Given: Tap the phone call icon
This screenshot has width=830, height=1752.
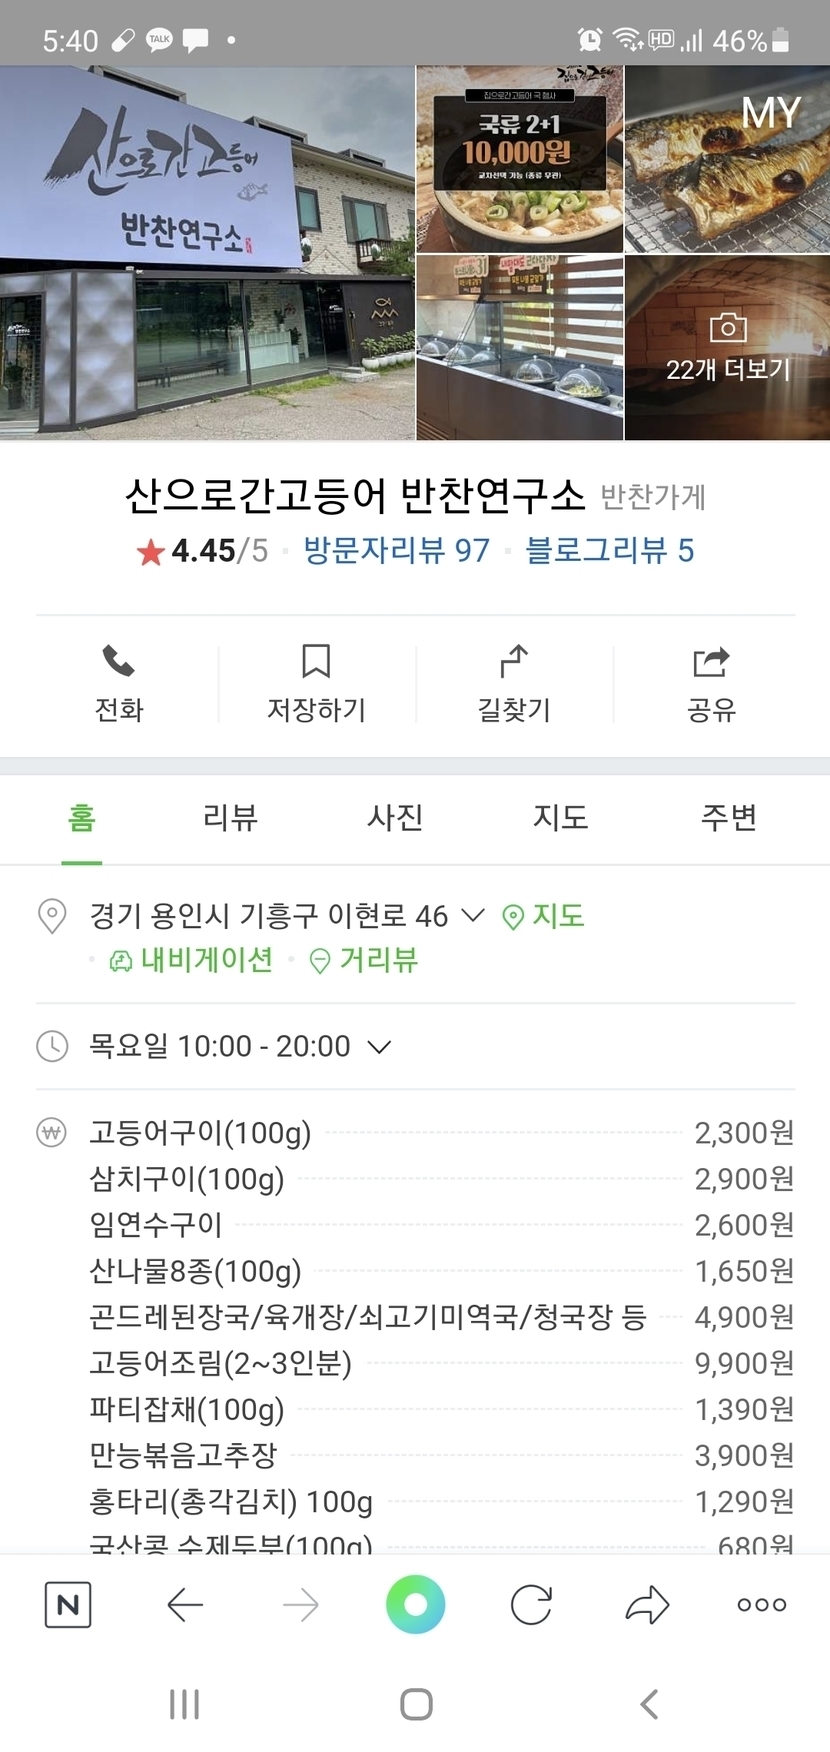Looking at the screenshot, I should [118, 662].
